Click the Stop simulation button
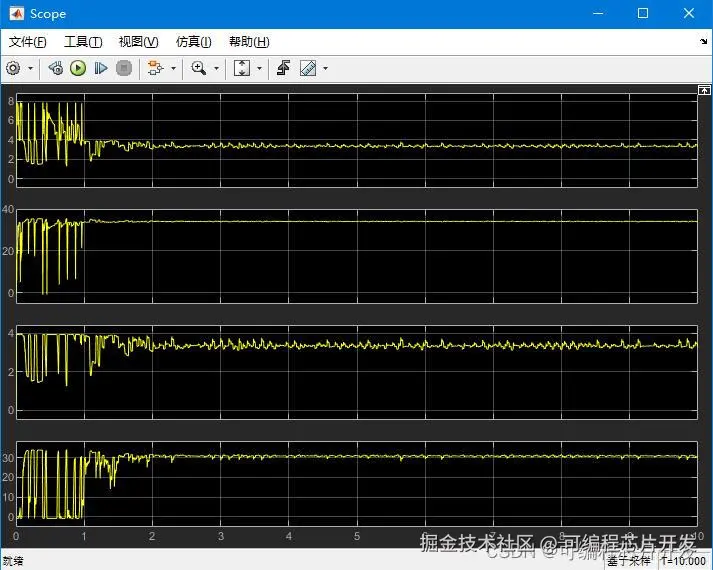 point(124,68)
